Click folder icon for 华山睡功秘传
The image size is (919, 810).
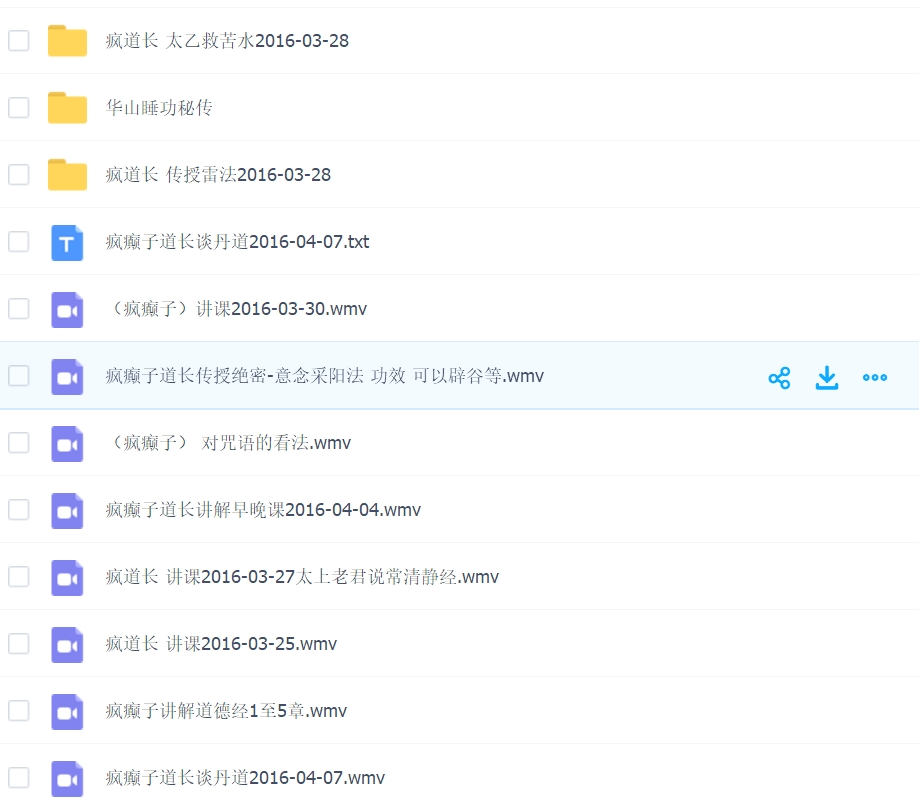(x=68, y=108)
